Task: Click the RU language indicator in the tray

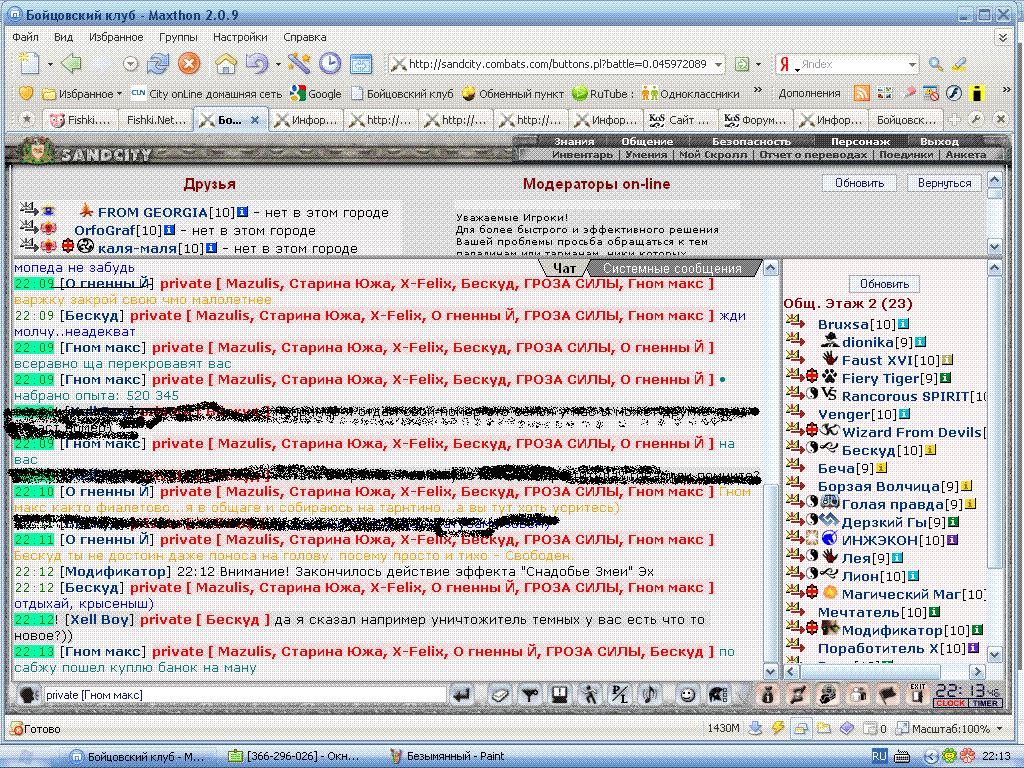Action: [x=880, y=756]
